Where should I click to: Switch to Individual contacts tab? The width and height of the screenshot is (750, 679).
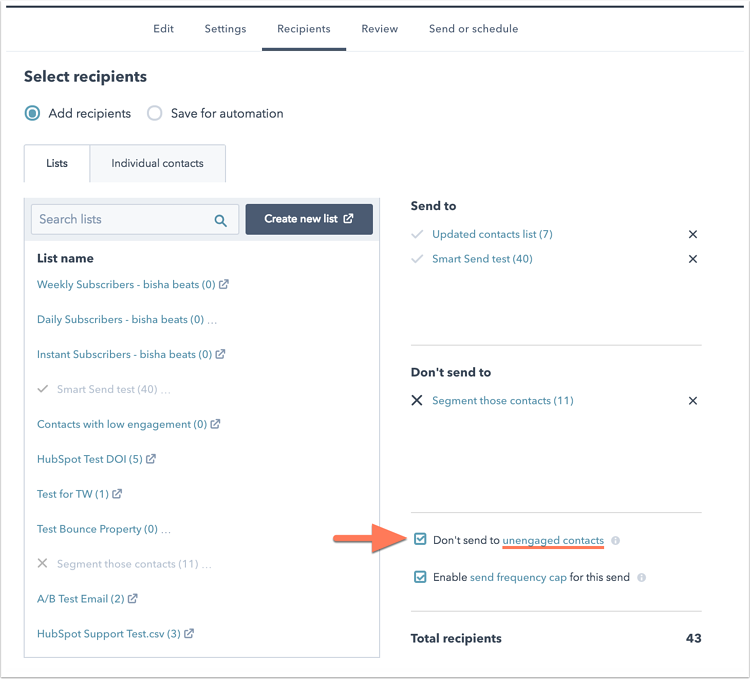pyautogui.click(x=157, y=164)
